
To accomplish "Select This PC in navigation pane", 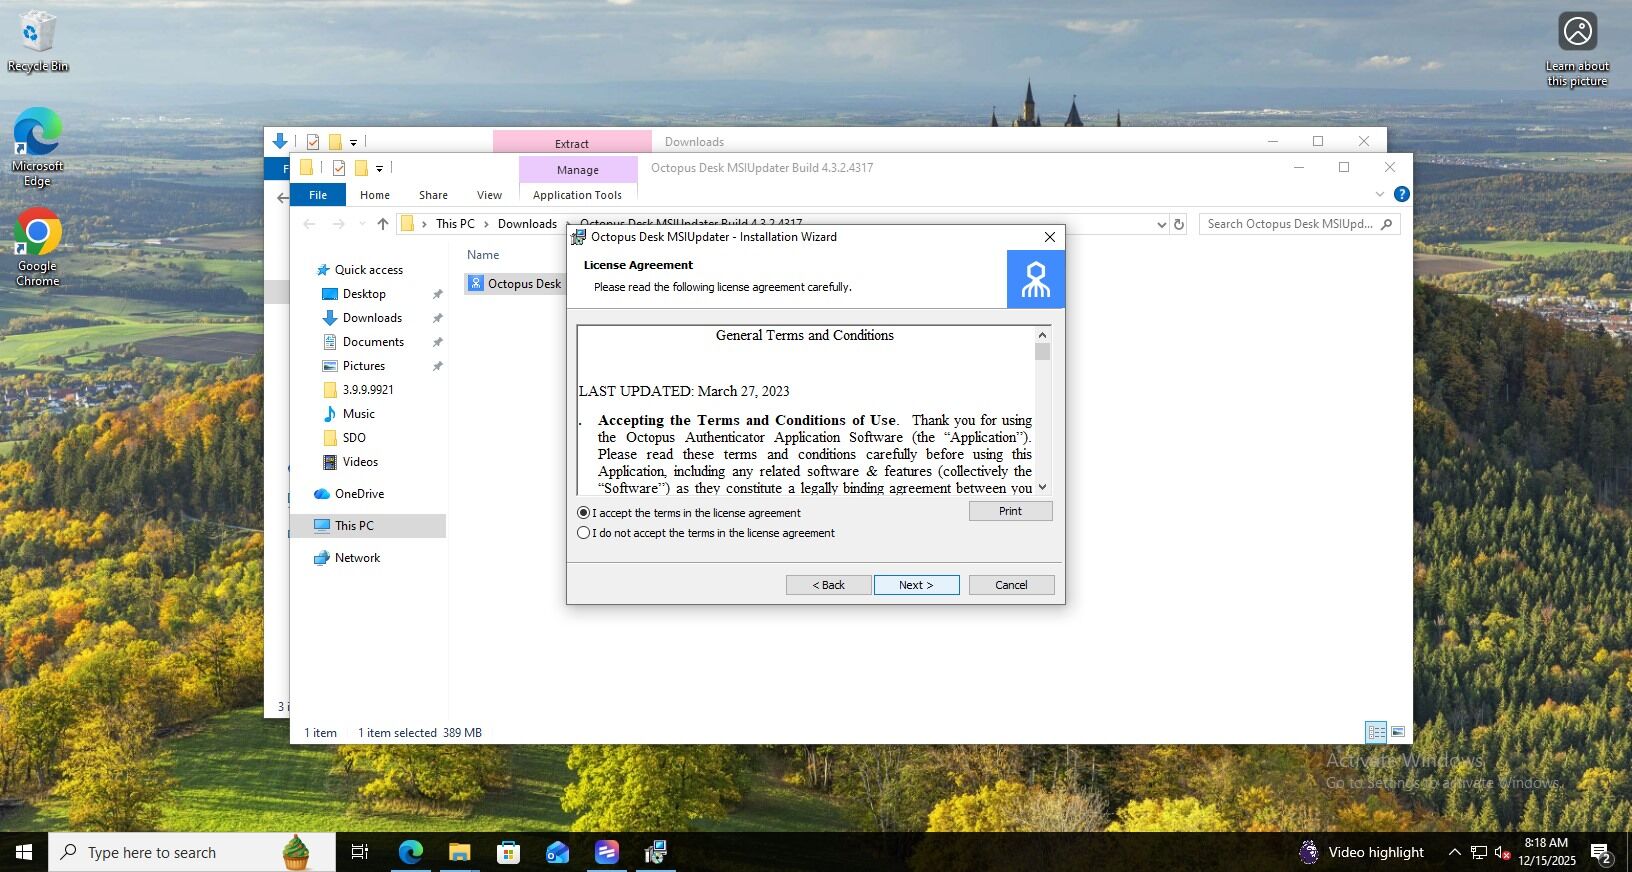I will [x=354, y=526].
